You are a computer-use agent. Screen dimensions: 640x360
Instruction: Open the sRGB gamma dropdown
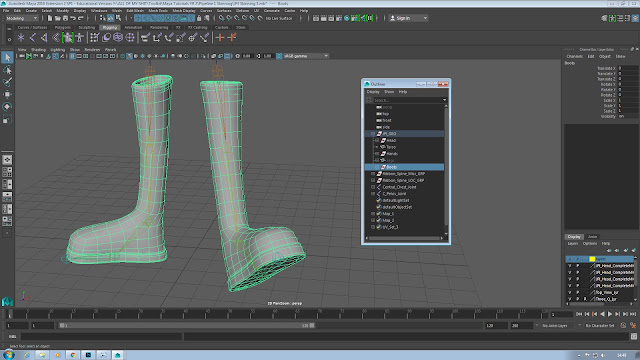point(306,56)
